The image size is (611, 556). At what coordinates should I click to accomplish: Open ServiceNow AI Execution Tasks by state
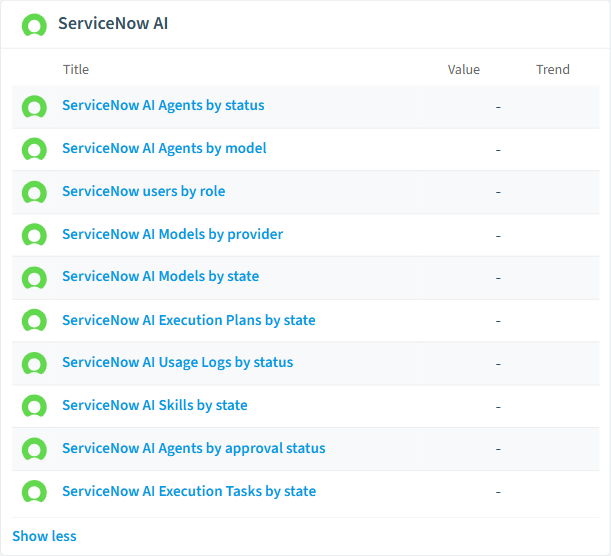tap(189, 491)
